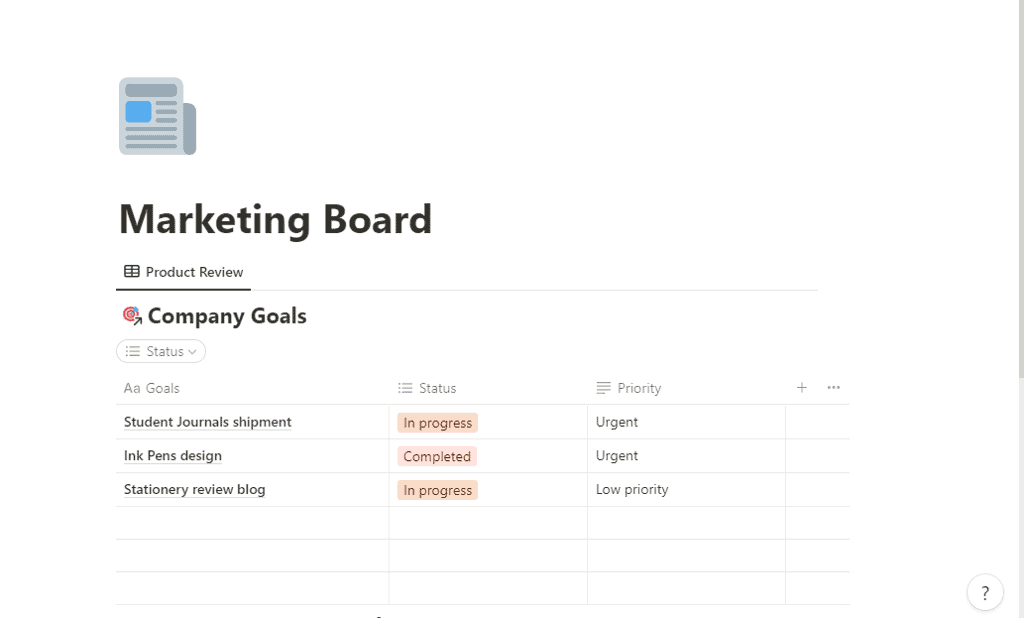Open the table's three-dot options menu
The width and height of the screenshot is (1024, 618).
point(833,388)
